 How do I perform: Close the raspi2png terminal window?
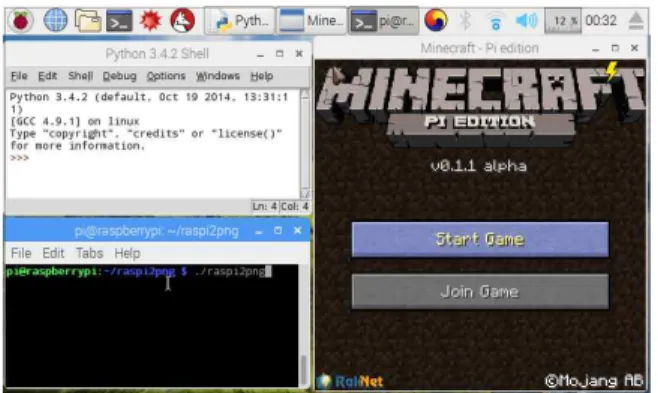click(x=298, y=231)
